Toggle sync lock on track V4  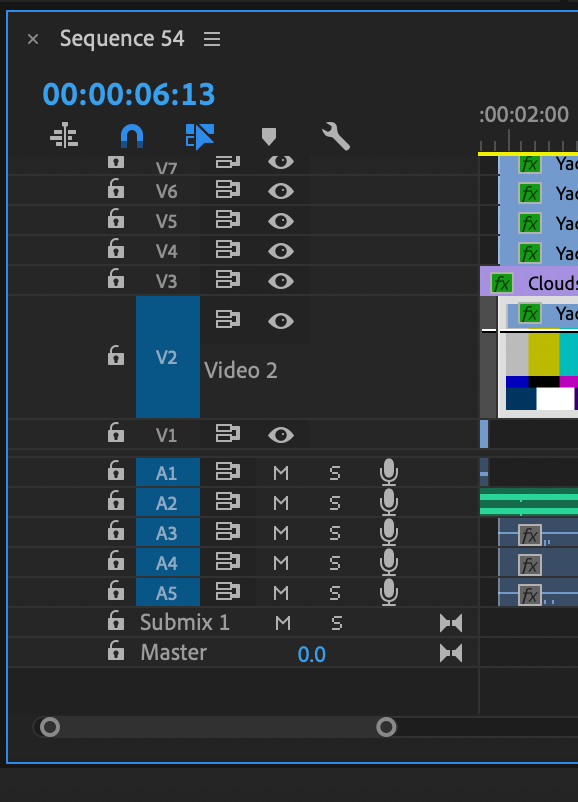coord(228,250)
